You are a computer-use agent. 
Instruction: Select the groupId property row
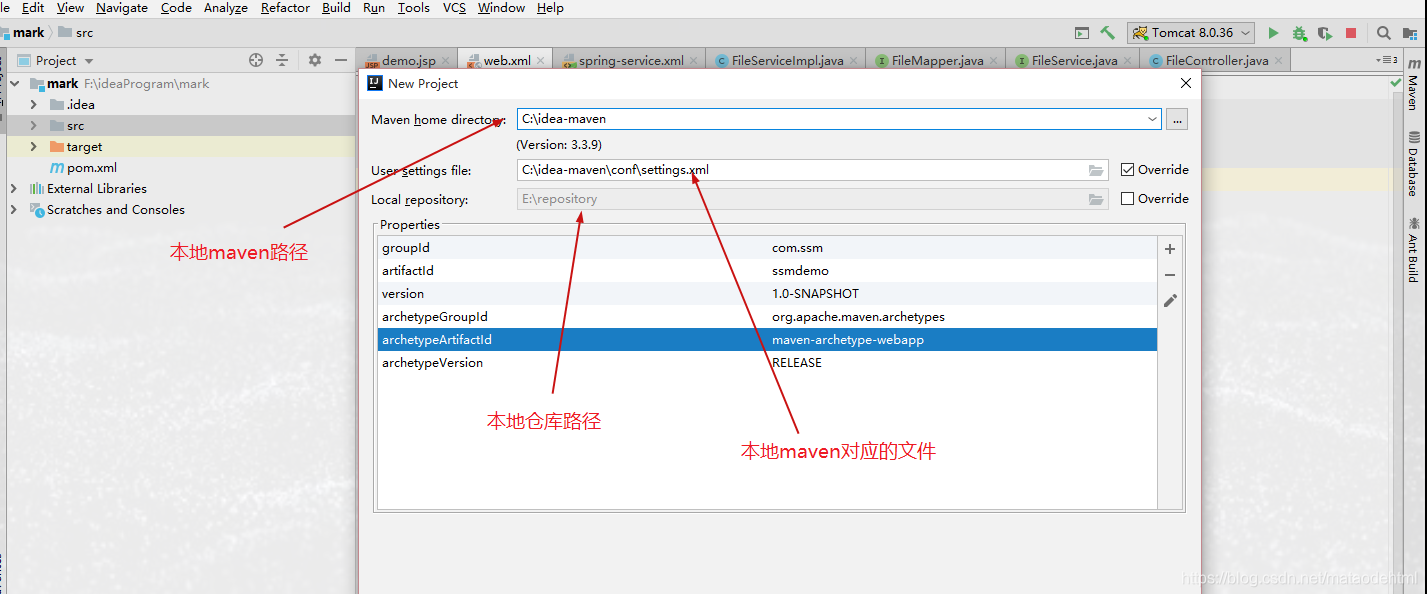[767, 247]
